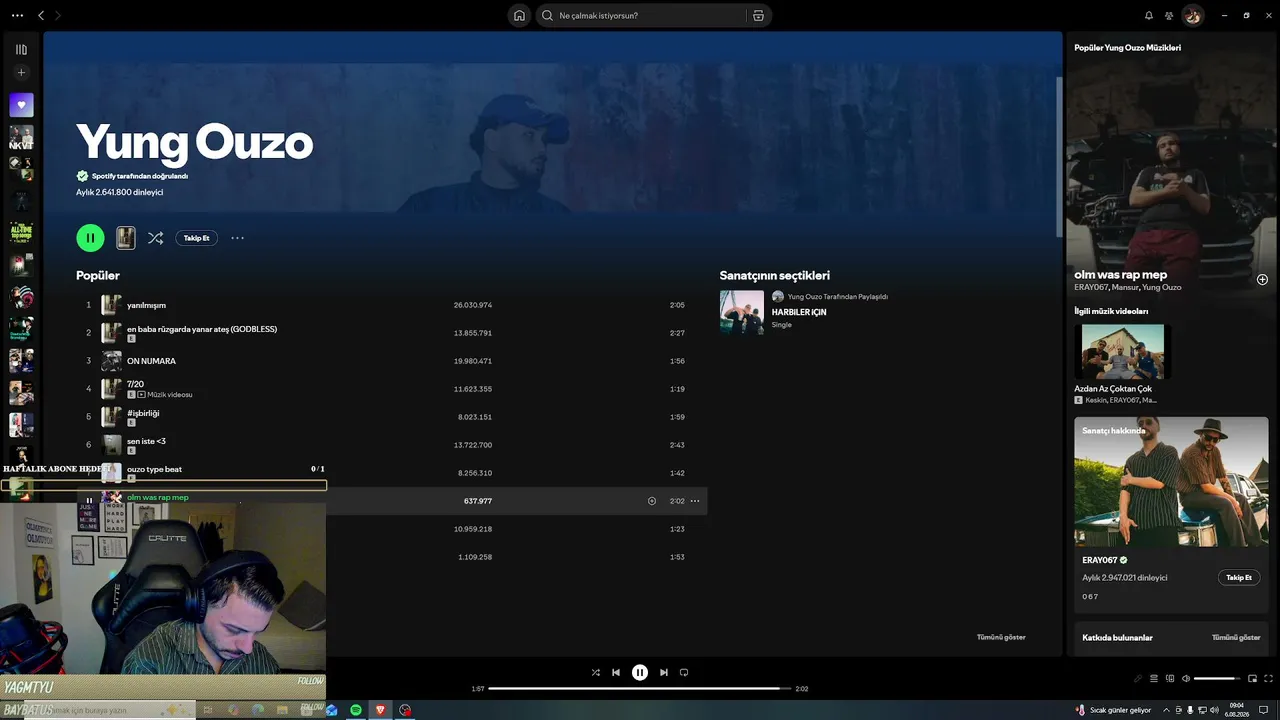This screenshot has height=720, width=1280.
Task: Click the main page vertical scrollbar
Action: coord(1059,155)
